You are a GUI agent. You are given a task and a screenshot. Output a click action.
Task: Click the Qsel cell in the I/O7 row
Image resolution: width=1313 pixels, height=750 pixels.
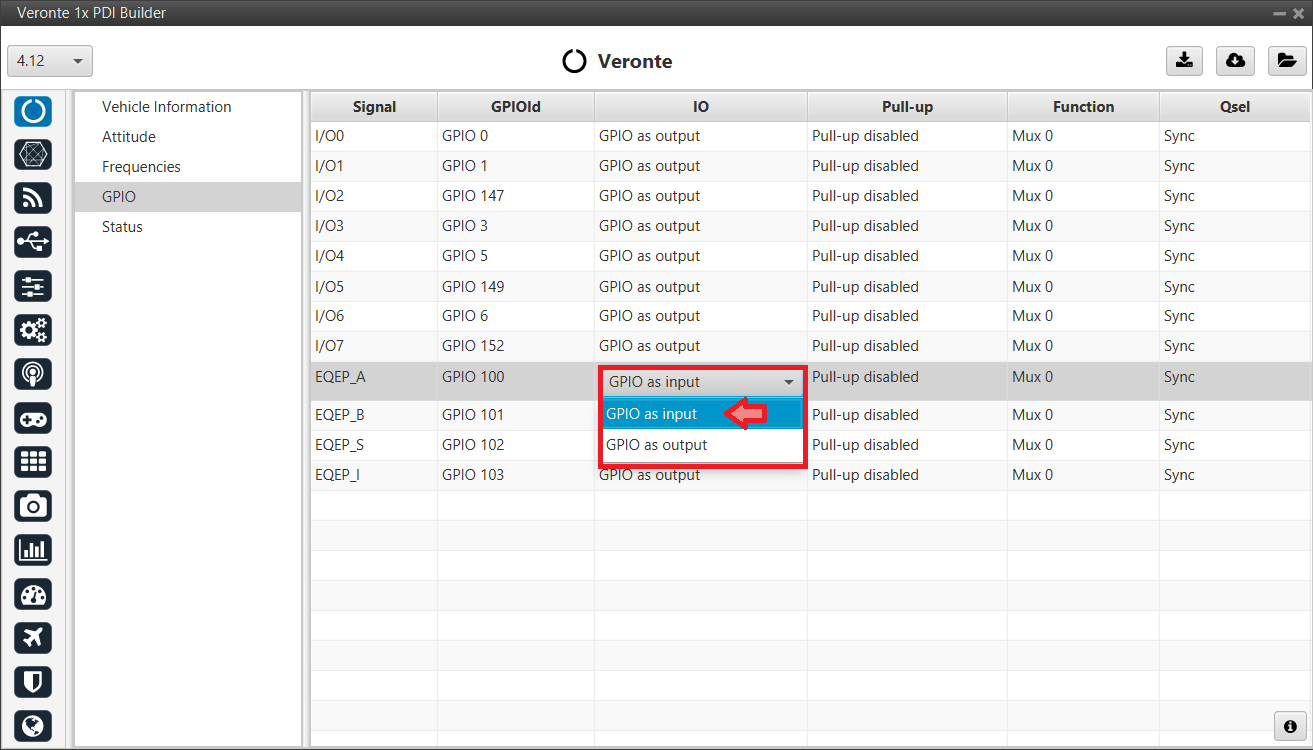point(1235,346)
